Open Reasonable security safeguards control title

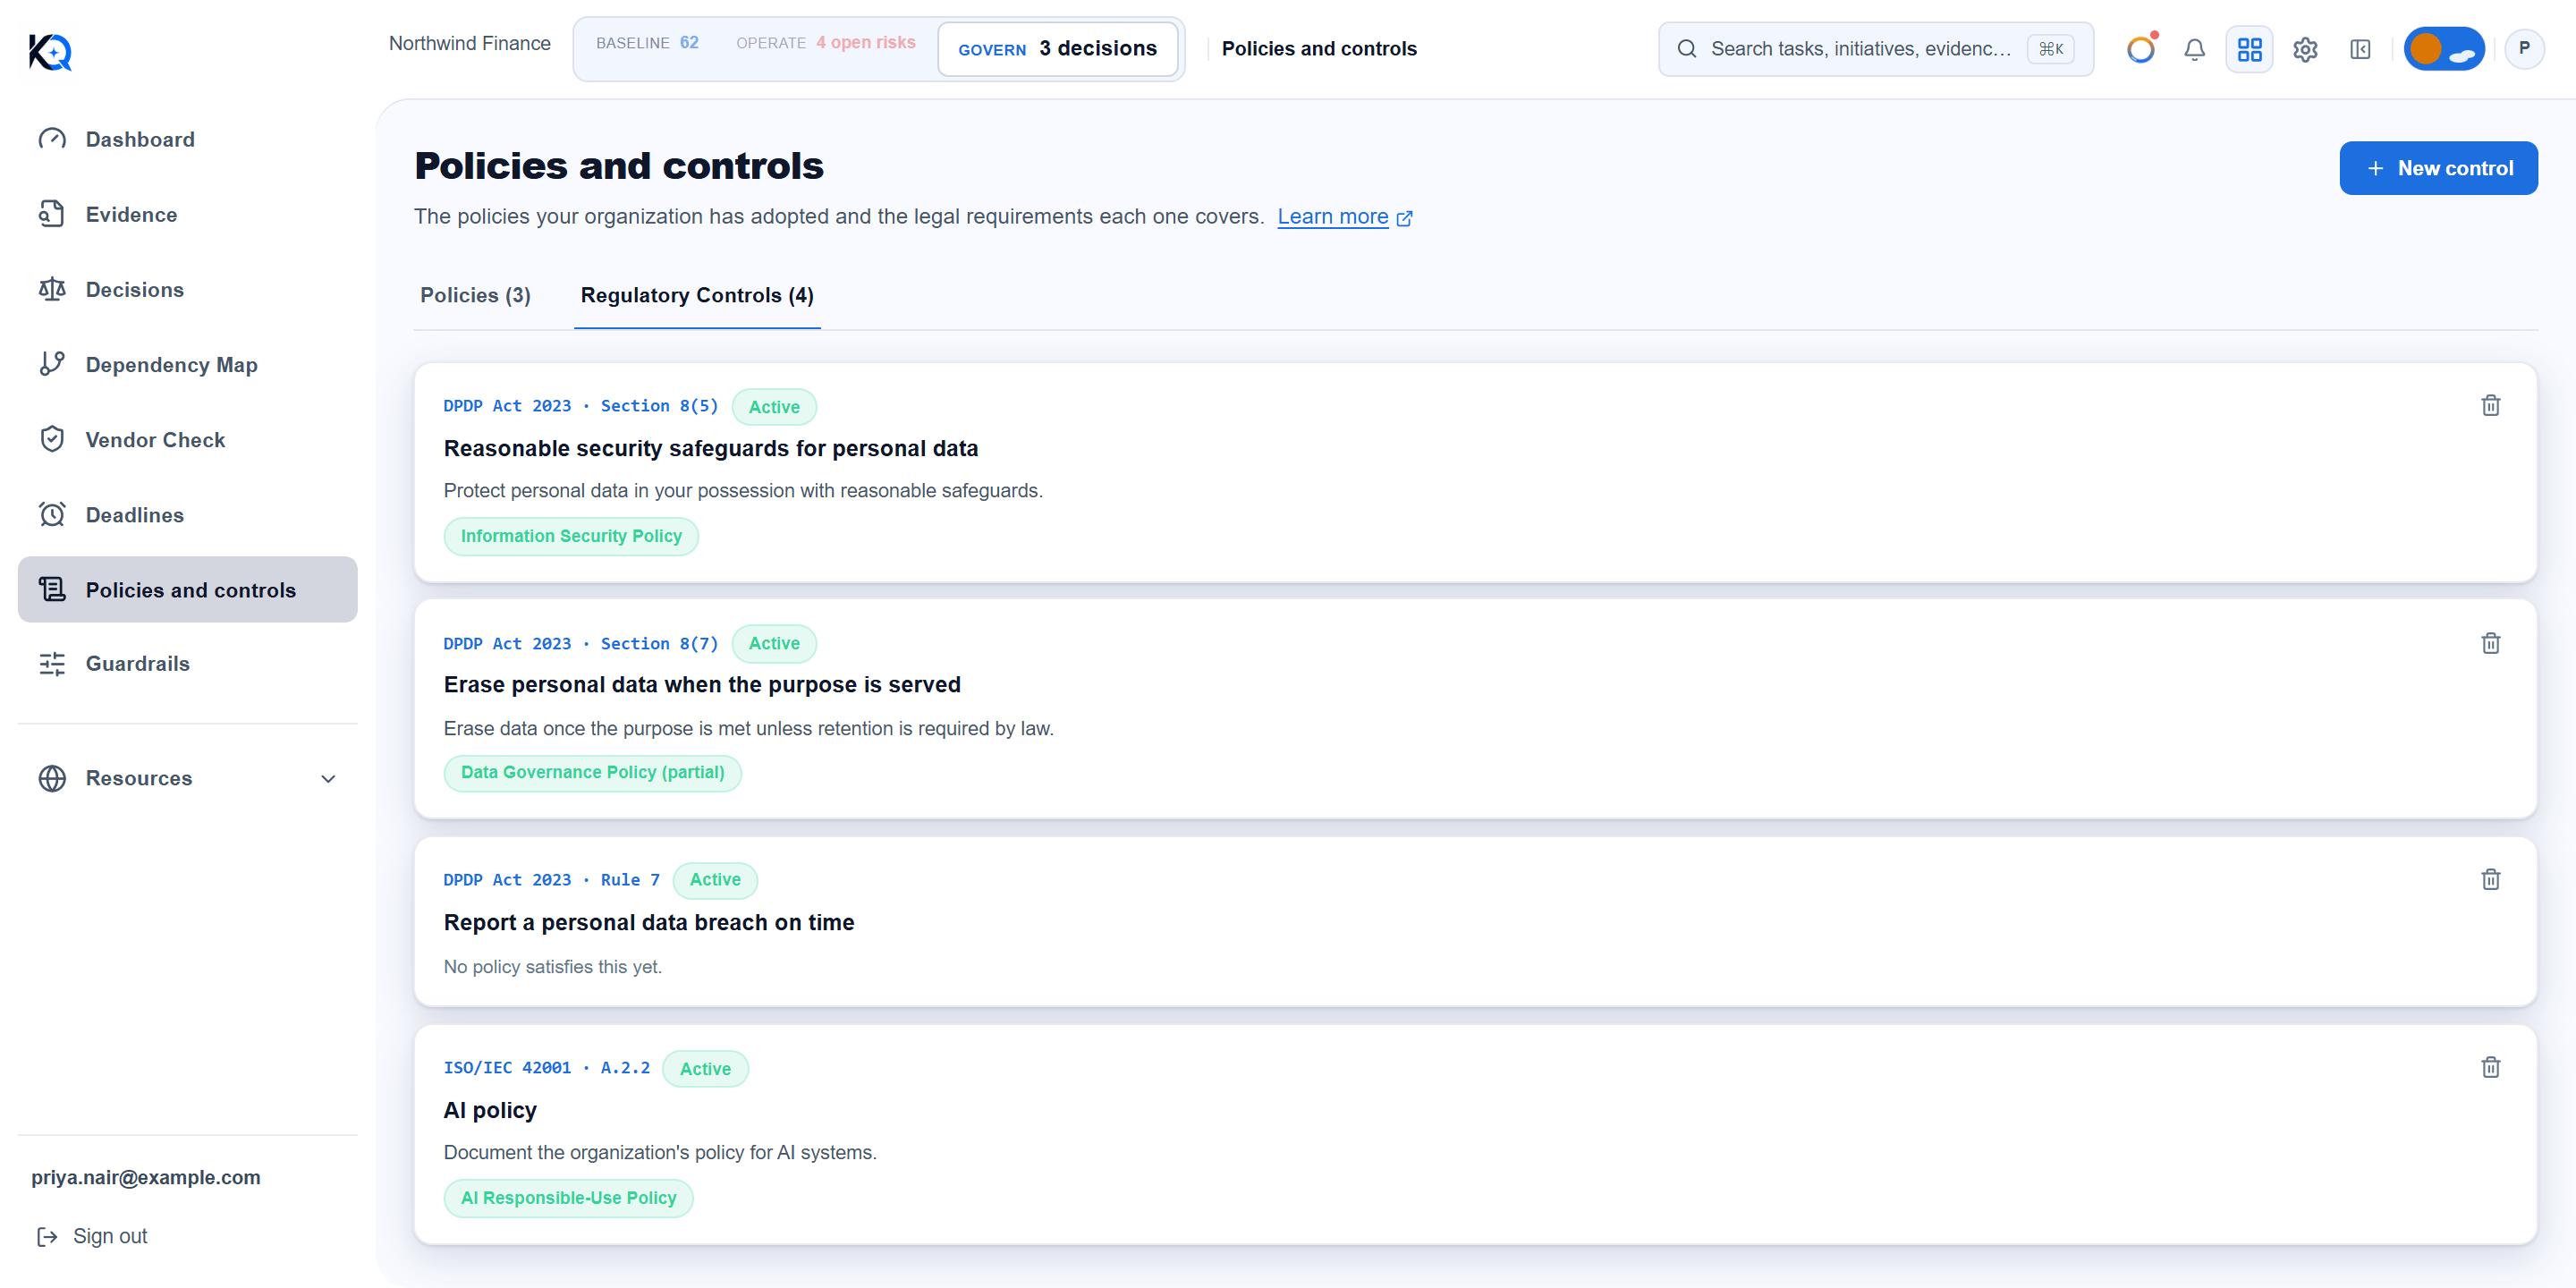710,448
